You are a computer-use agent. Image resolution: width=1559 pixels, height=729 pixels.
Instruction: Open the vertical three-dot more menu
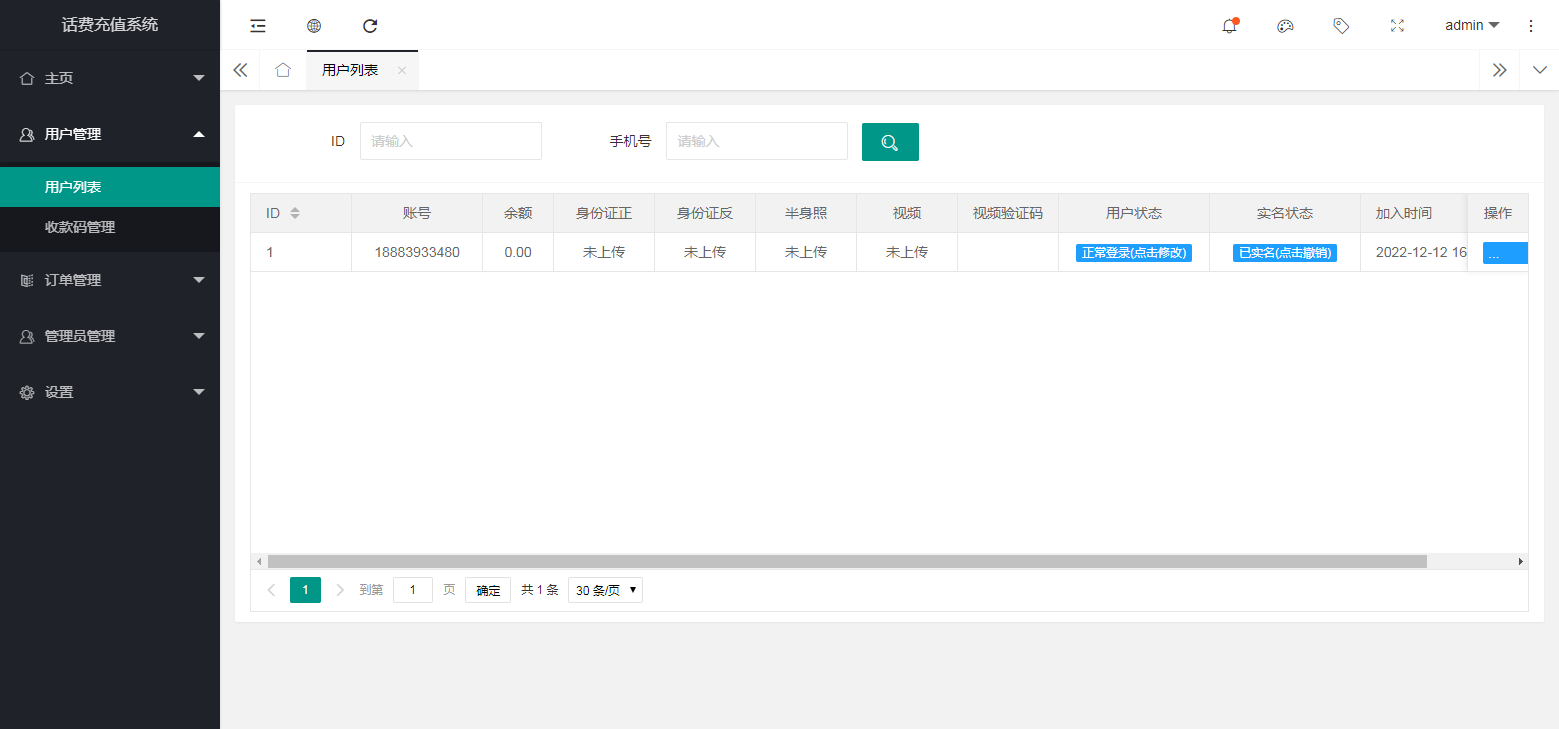[1530, 26]
